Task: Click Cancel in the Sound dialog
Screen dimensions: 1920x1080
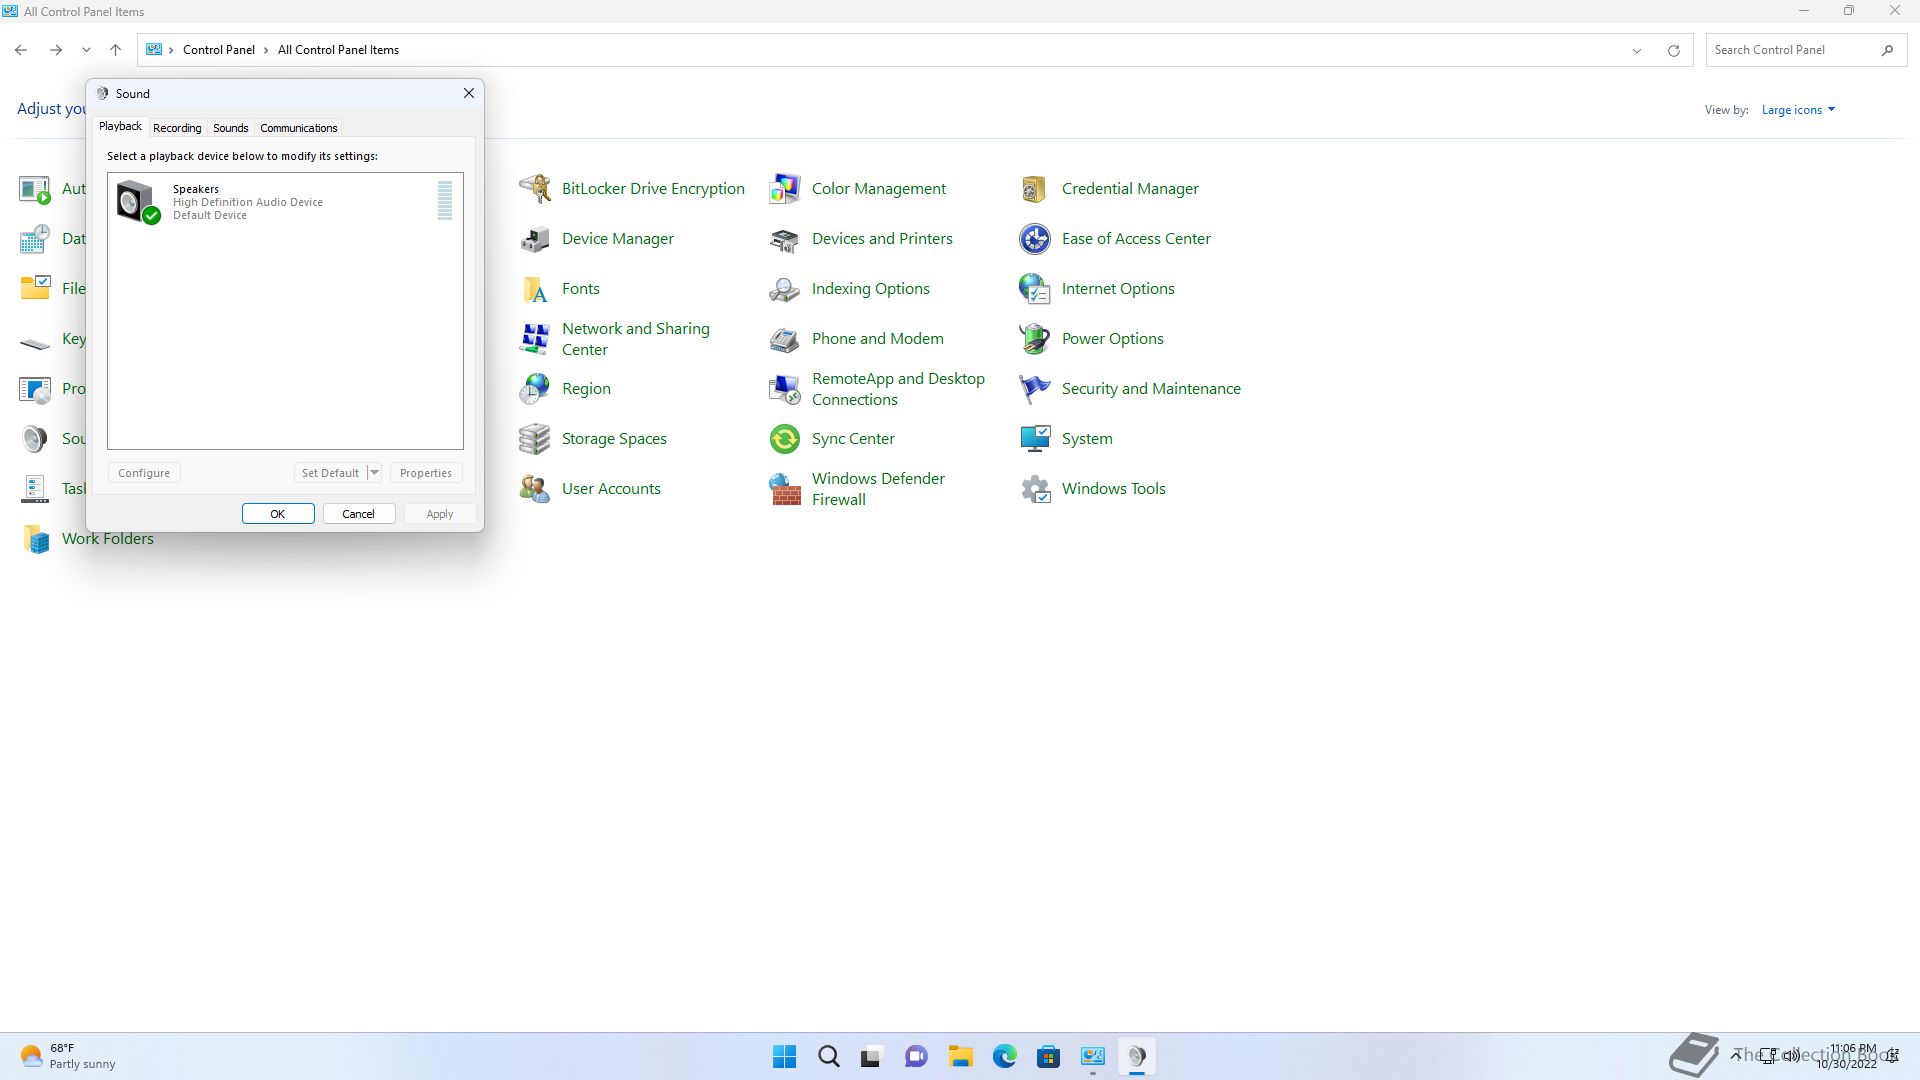Action: click(358, 514)
